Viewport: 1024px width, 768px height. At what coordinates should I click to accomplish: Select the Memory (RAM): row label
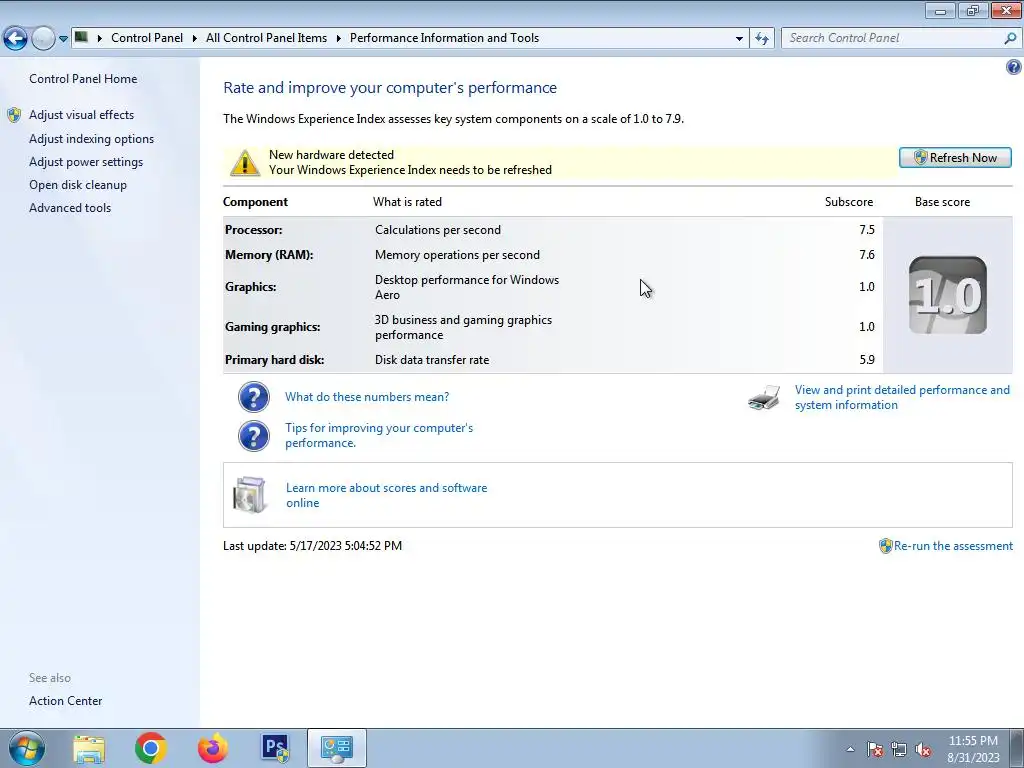coord(269,255)
